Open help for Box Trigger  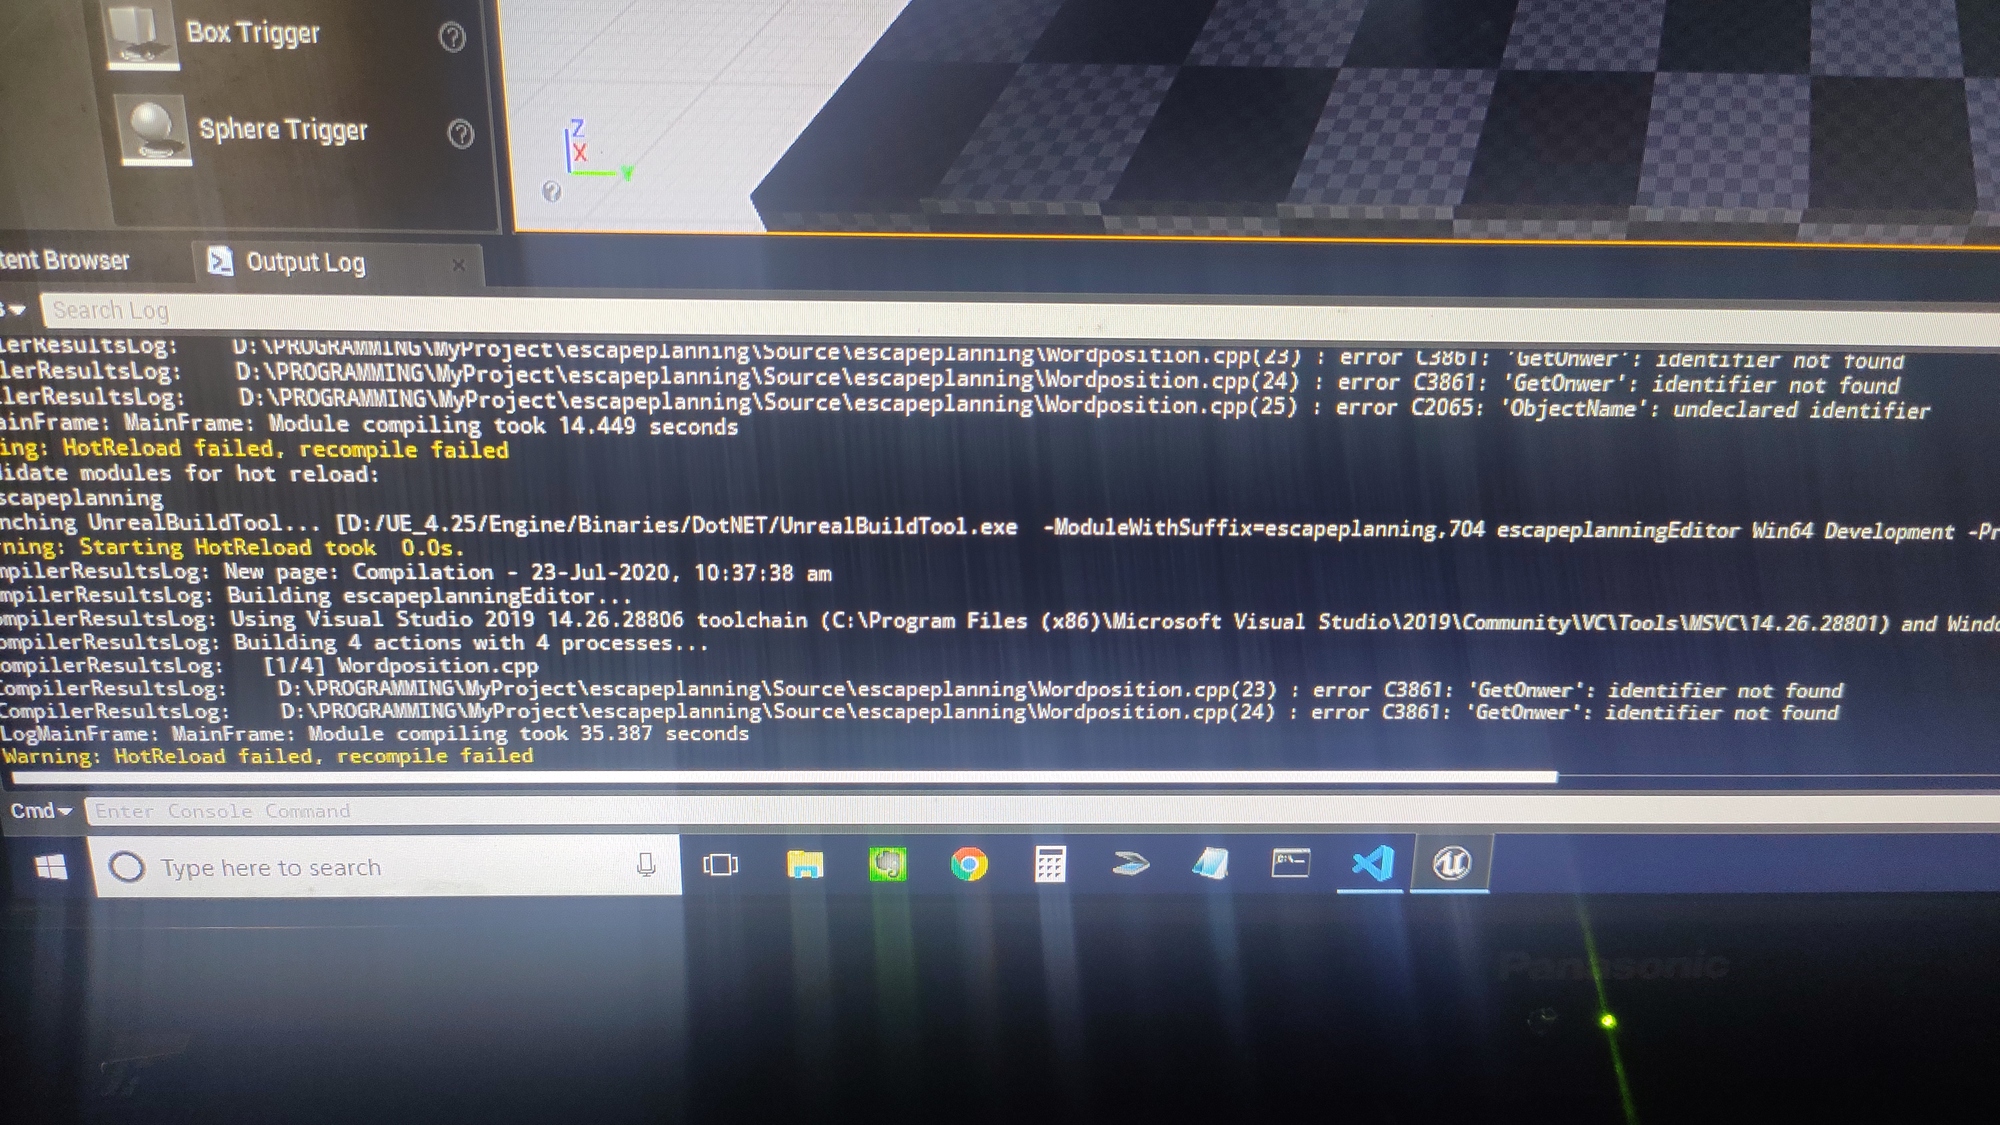point(452,38)
